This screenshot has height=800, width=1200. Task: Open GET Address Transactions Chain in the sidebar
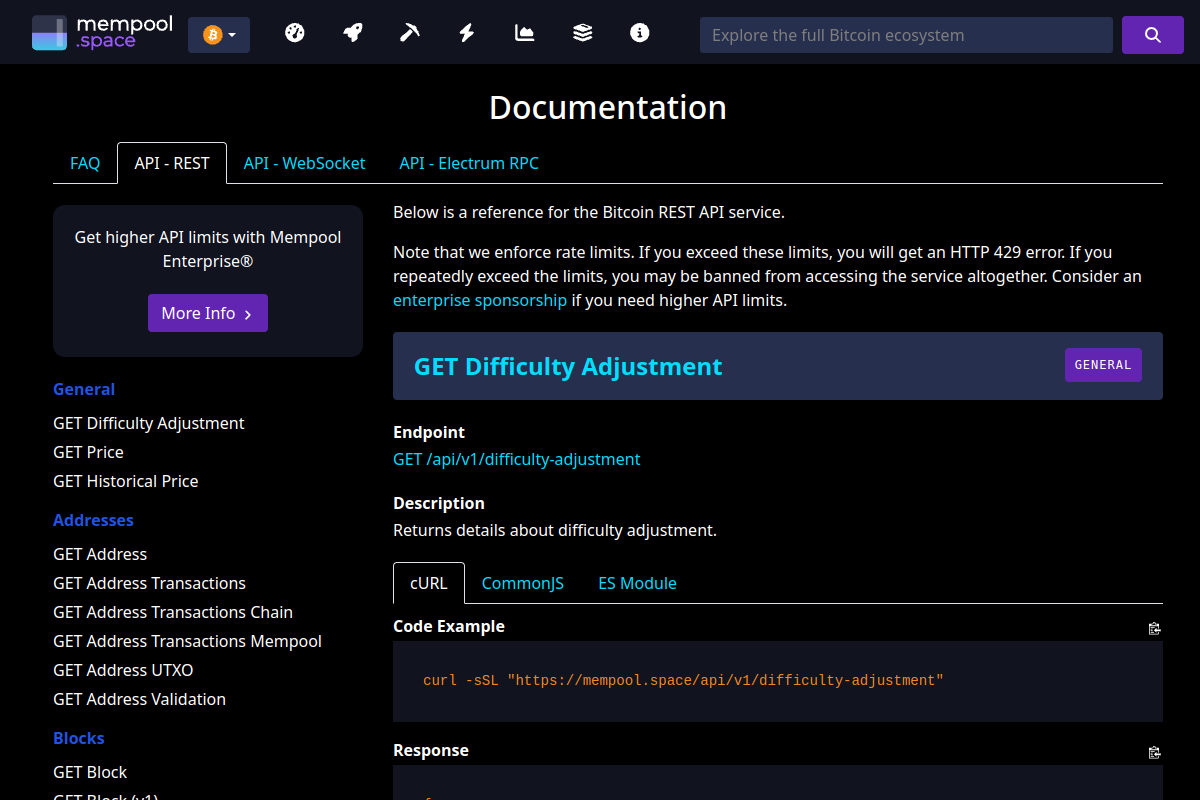[173, 612]
